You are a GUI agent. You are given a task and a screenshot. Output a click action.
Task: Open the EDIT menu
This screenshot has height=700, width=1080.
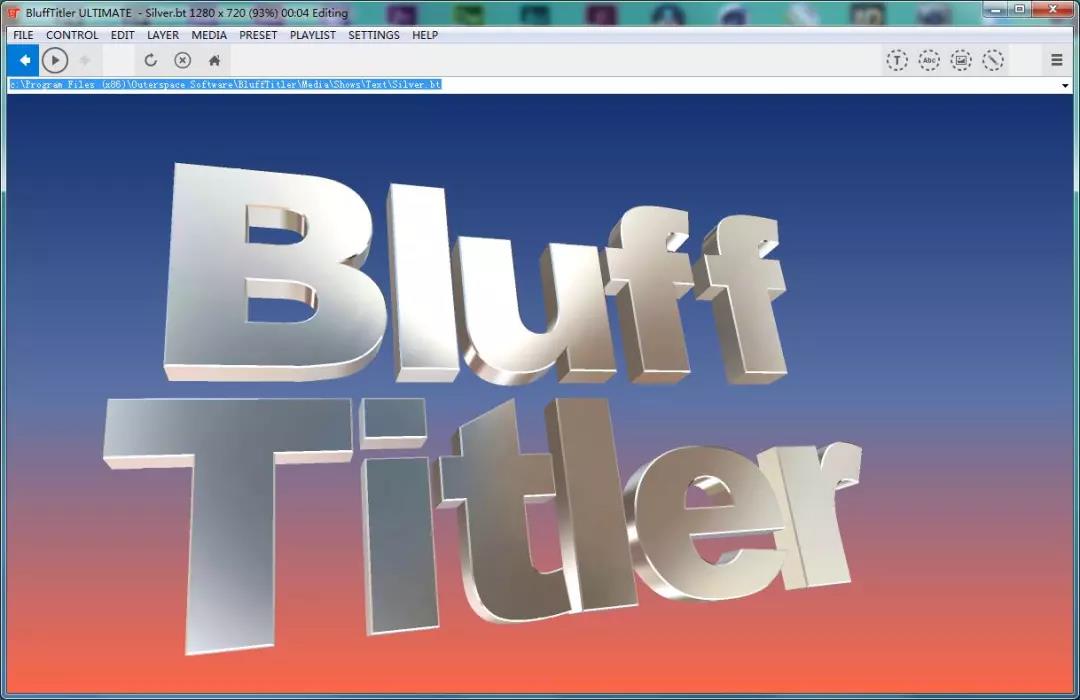click(x=123, y=35)
